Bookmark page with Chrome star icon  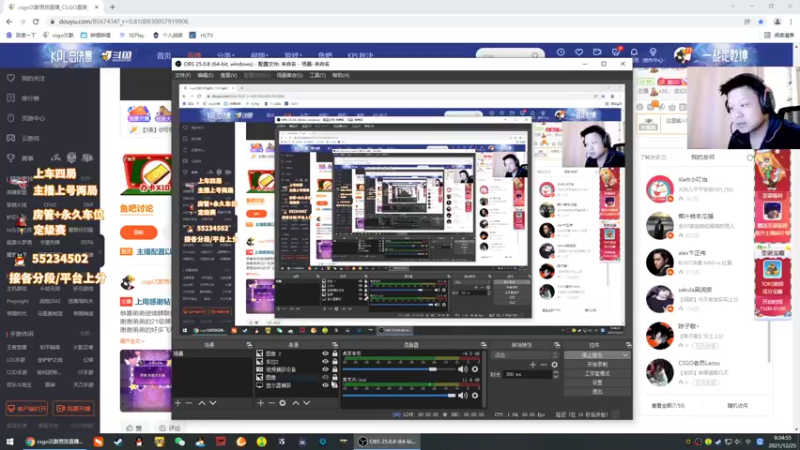coord(761,21)
